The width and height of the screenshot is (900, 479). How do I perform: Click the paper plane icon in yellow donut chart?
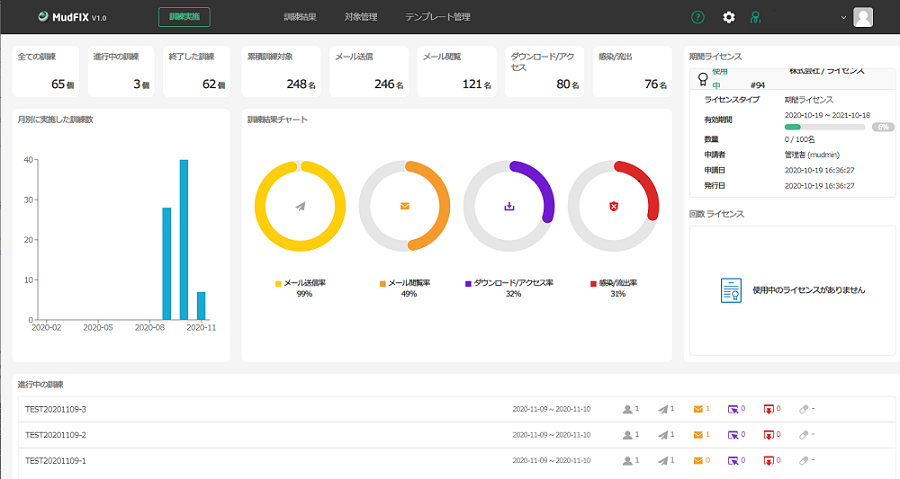pos(300,206)
